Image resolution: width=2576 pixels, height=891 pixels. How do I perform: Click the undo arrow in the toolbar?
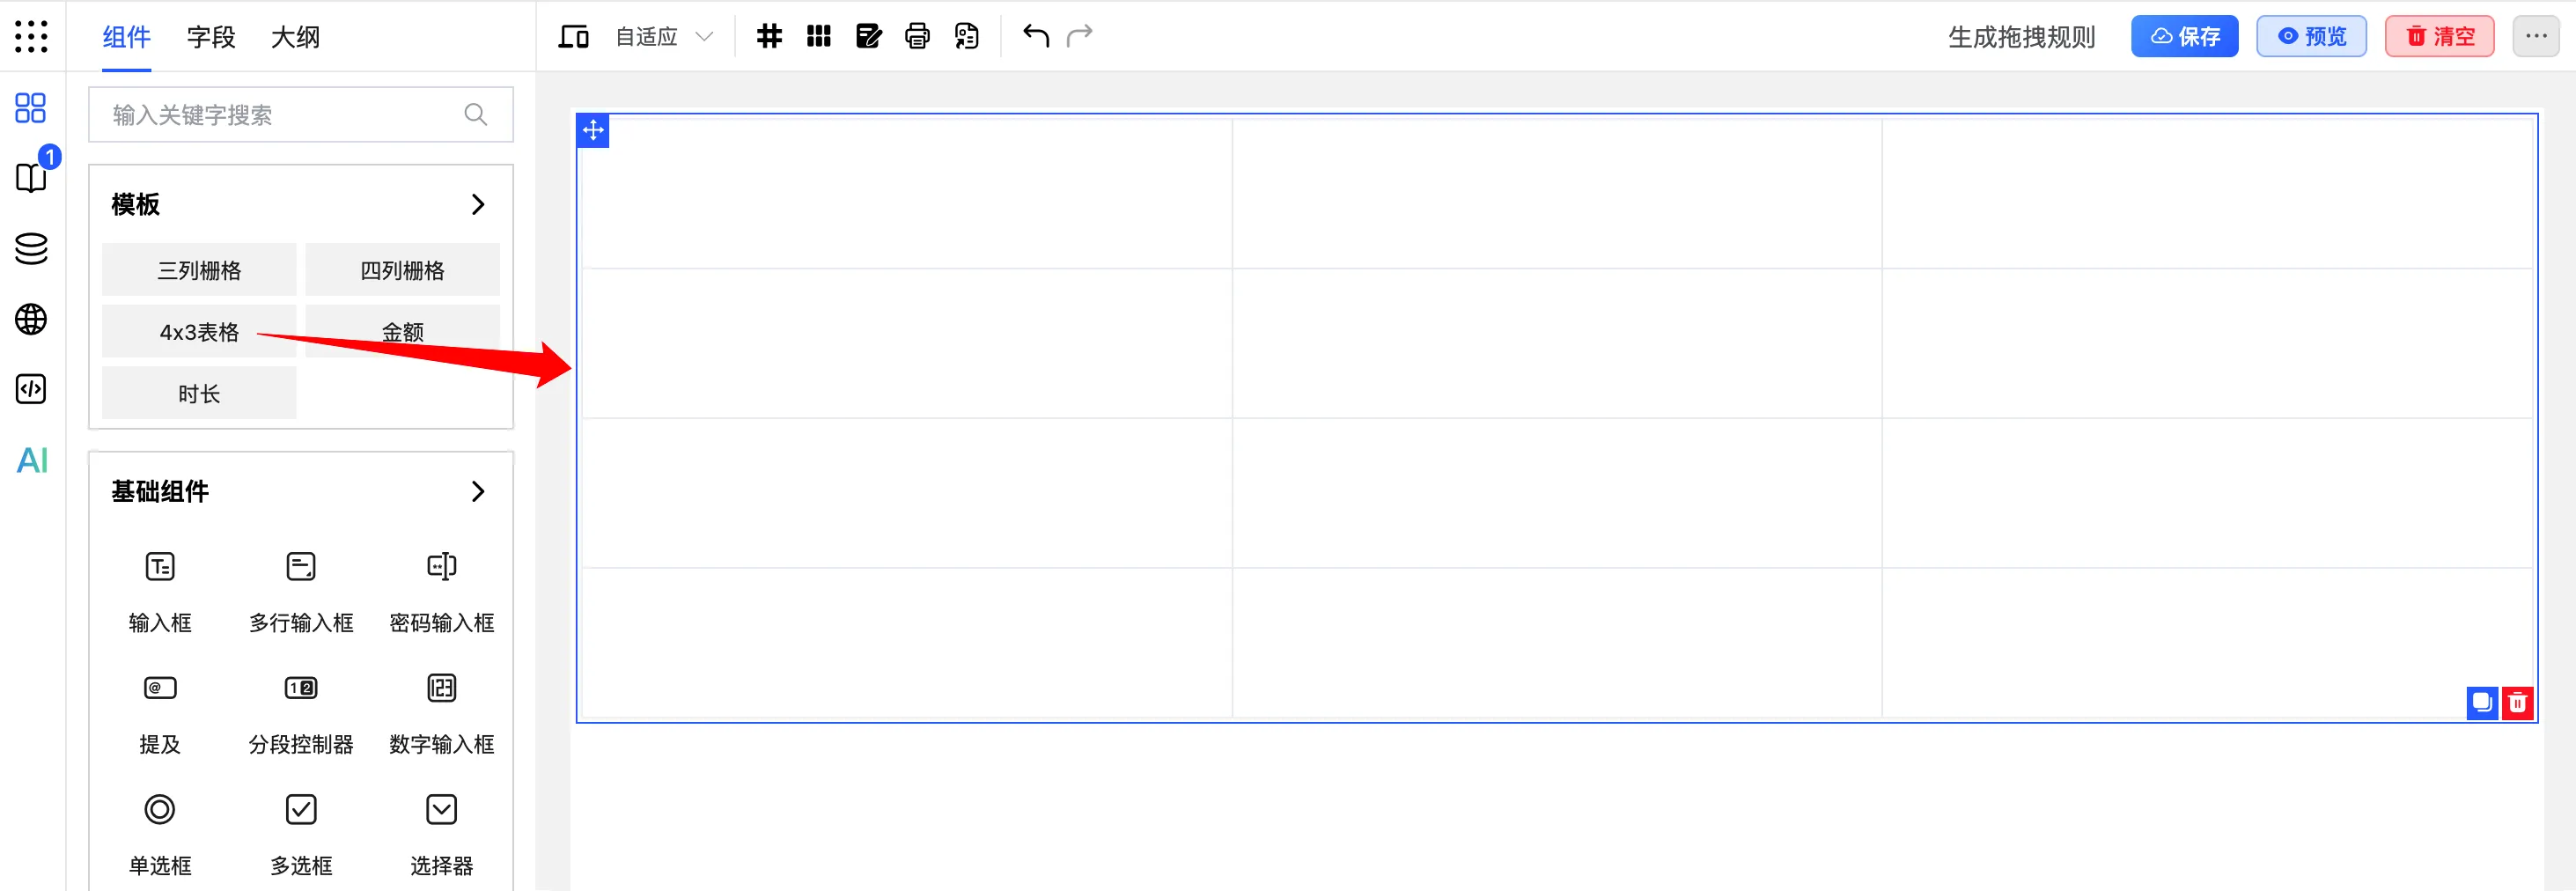point(1035,37)
